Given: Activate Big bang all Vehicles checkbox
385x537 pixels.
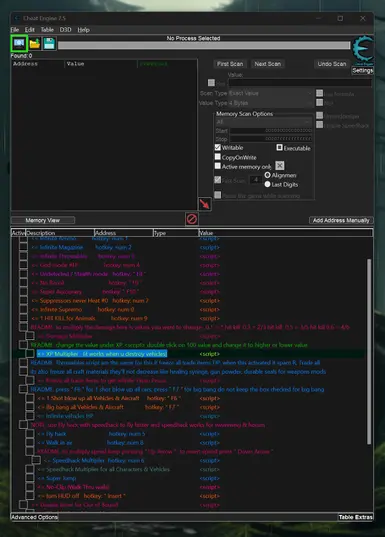Looking at the screenshot, I should 30,407.
